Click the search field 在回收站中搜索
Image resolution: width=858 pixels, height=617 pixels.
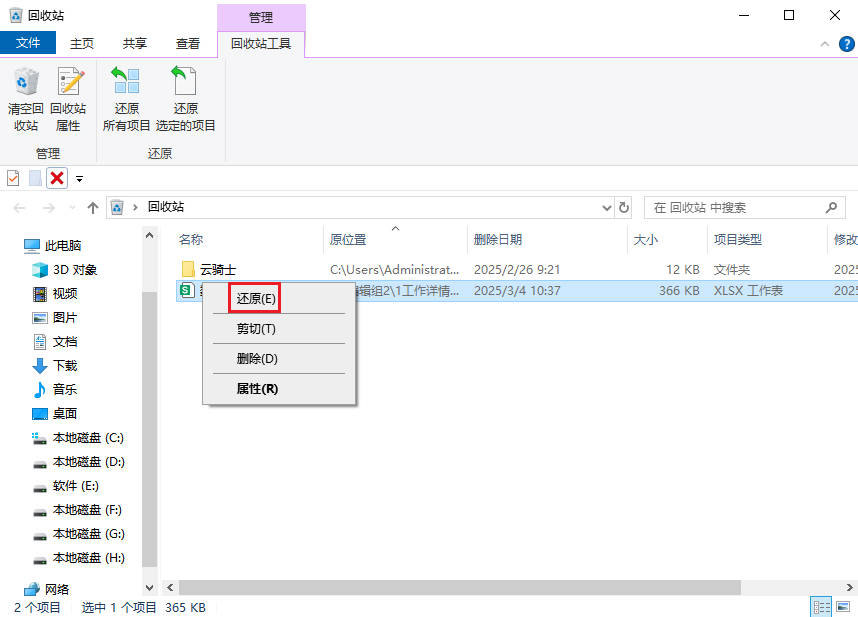(x=745, y=207)
